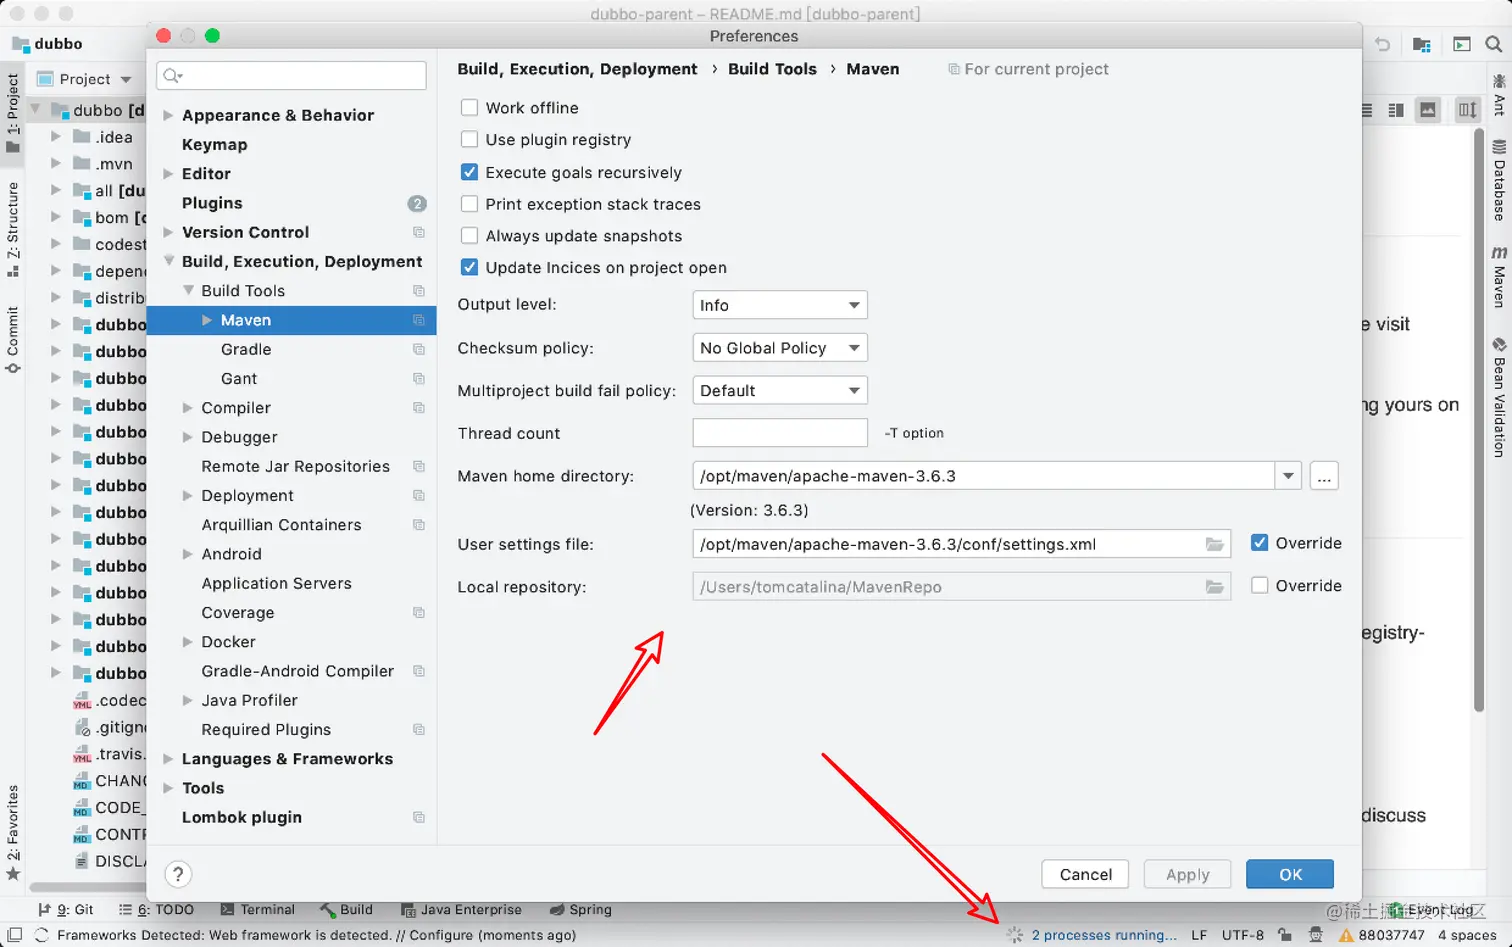Image resolution: width=1512 pixels, height=947 pixels.
Task: Open the Git tool window tab
Action: tap(66, 909)
